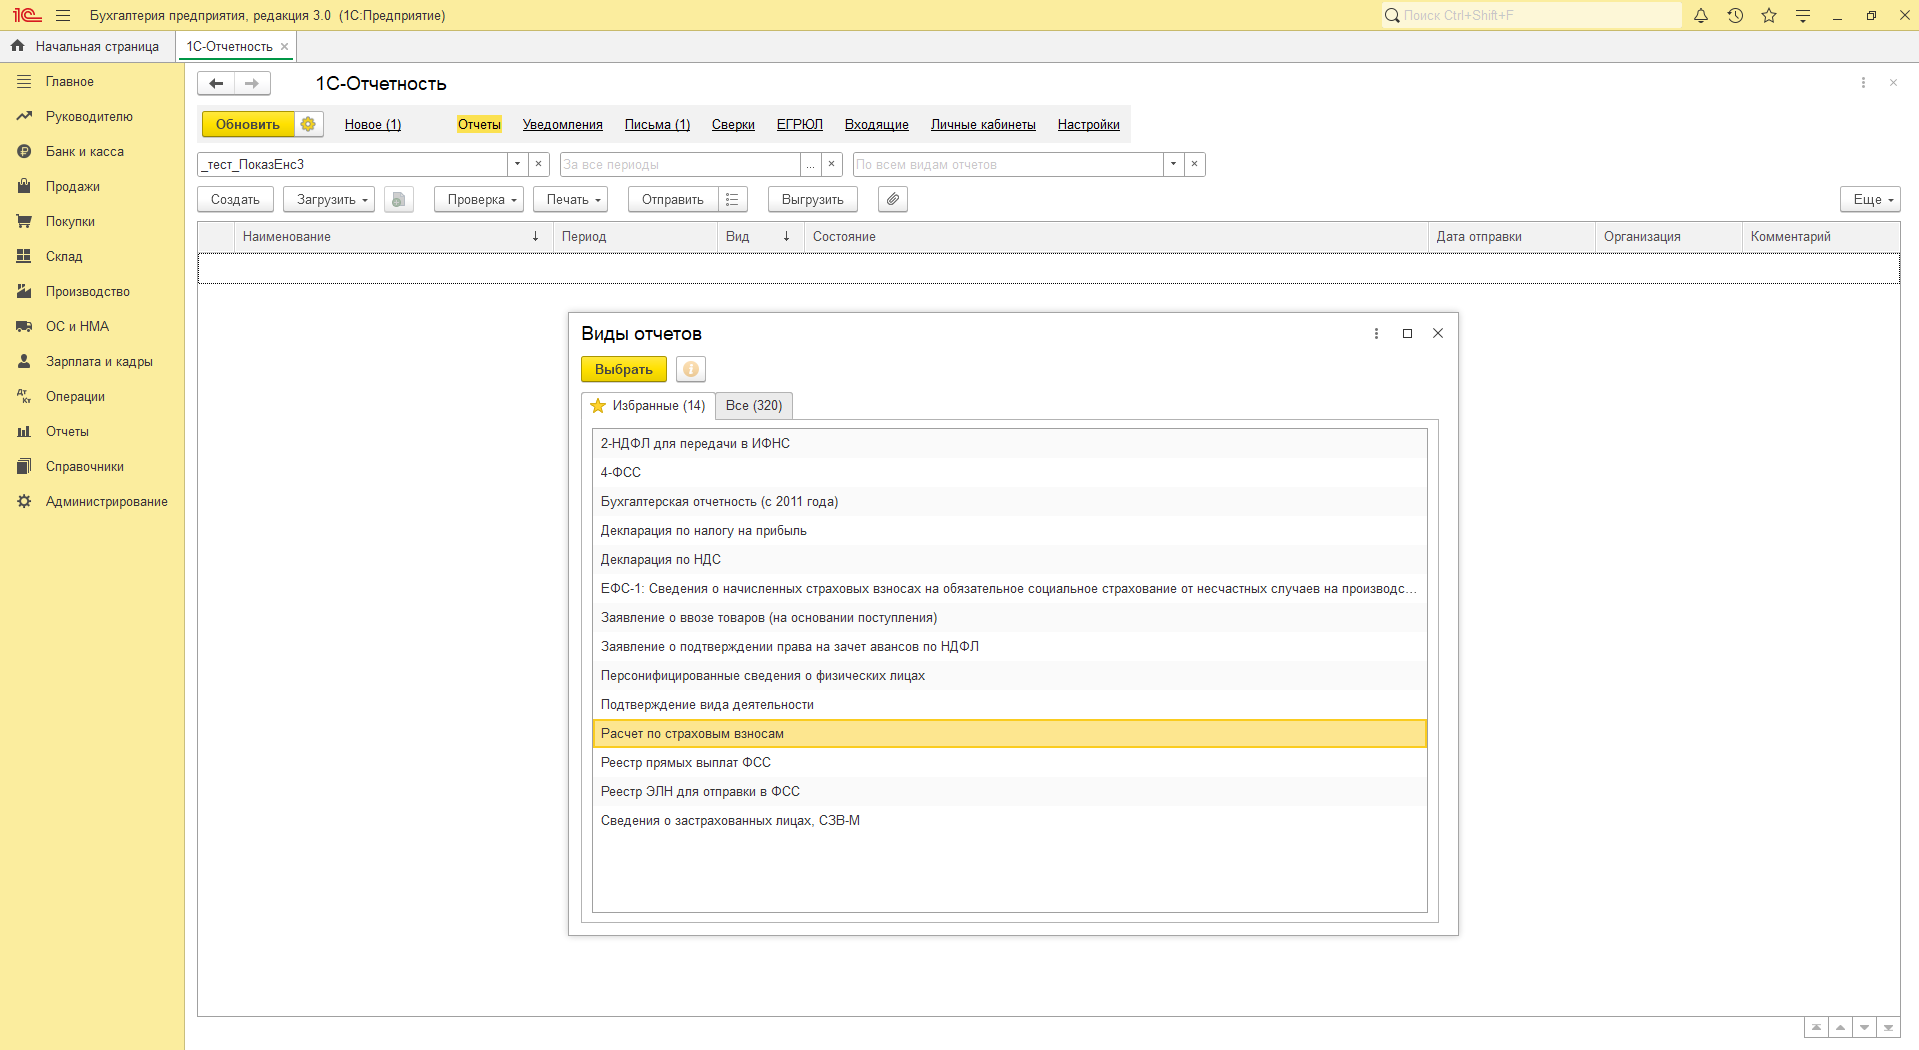Switch to Уведомления section
This screenshot has height=1050, width=1919.
pyautogui.click(x=563, y=124)
